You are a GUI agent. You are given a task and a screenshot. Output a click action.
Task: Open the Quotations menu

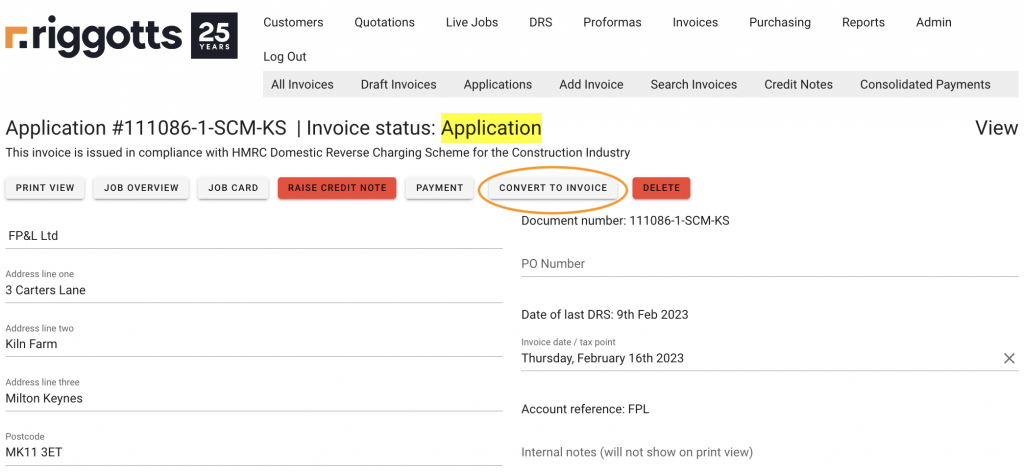click(384, 22)
